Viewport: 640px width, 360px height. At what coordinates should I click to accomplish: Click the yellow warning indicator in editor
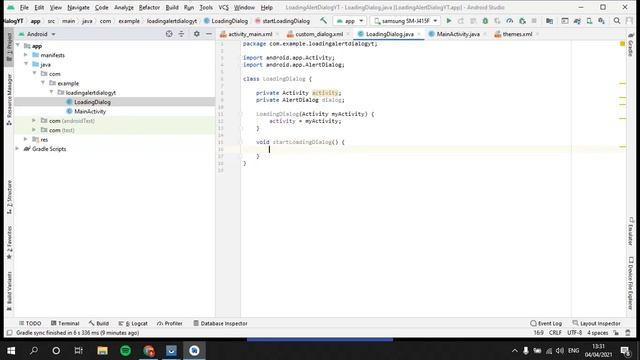(x=622, y=43)
